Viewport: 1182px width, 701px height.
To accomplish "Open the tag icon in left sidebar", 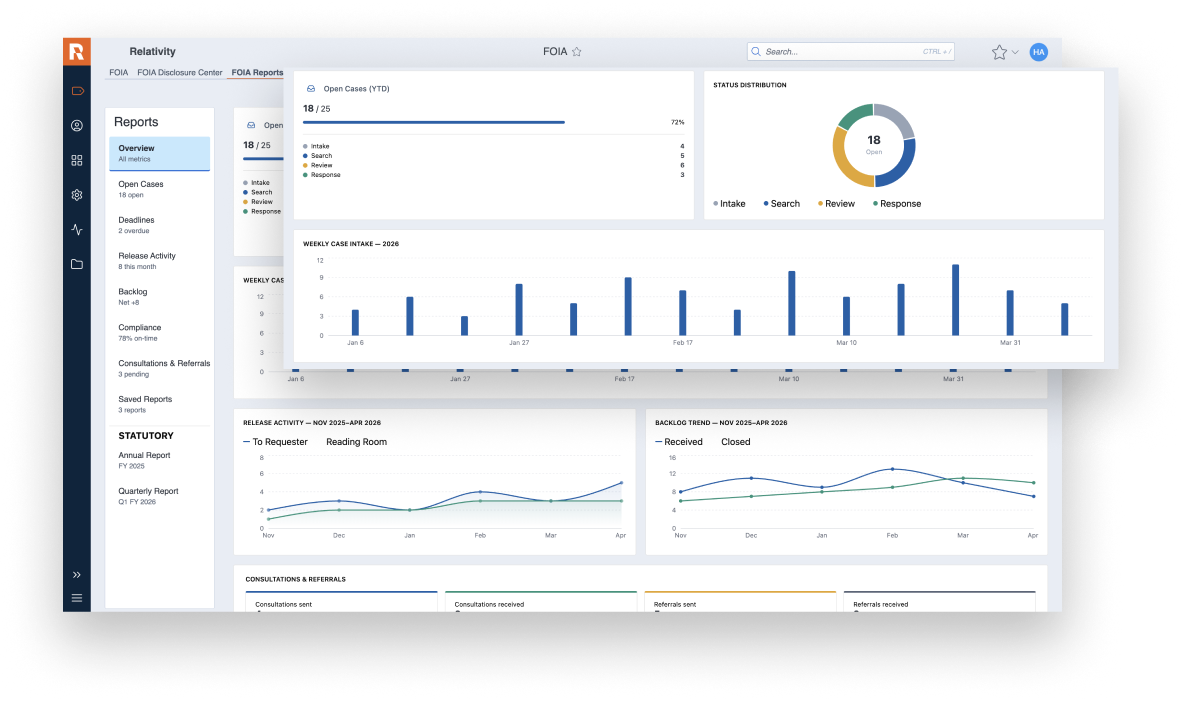I will (77, 91).
